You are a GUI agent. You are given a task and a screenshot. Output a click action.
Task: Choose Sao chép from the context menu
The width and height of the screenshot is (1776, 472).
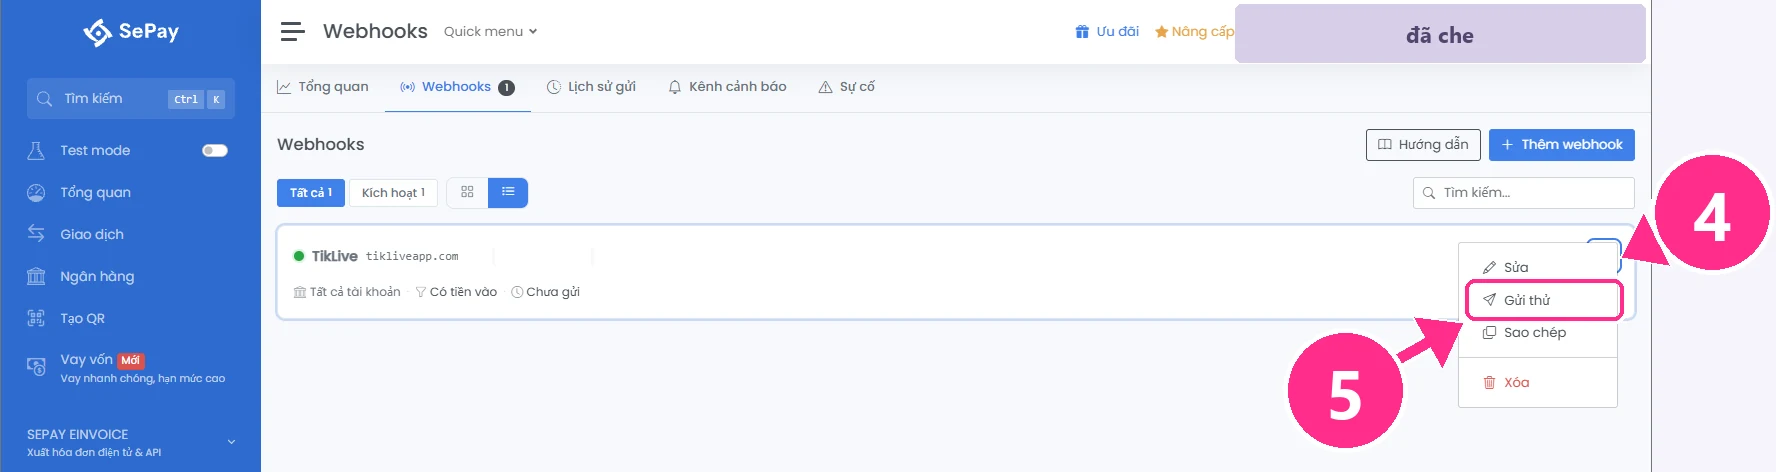(x=1538, y=333)
